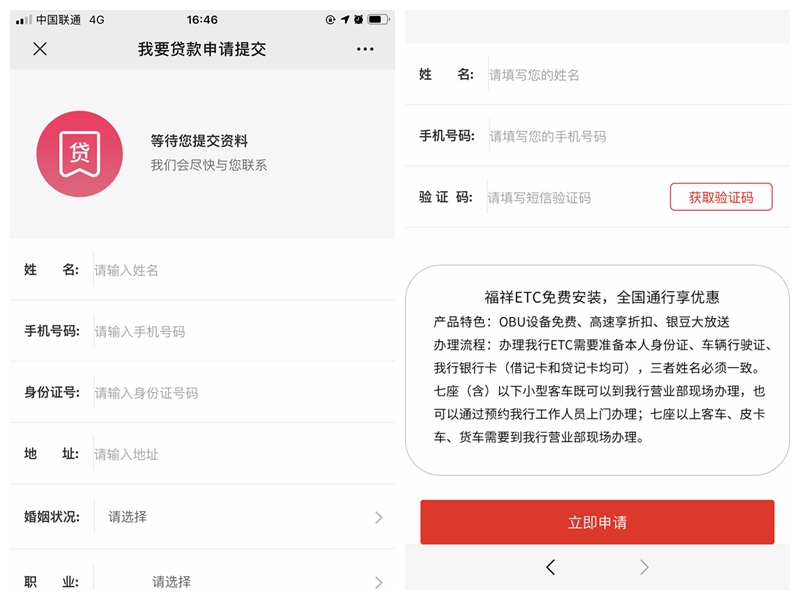Image resolution: width=800 pixels, height=600 pixels.
Task: Expand the 职业 chevron selector
Action: point(379,582)
